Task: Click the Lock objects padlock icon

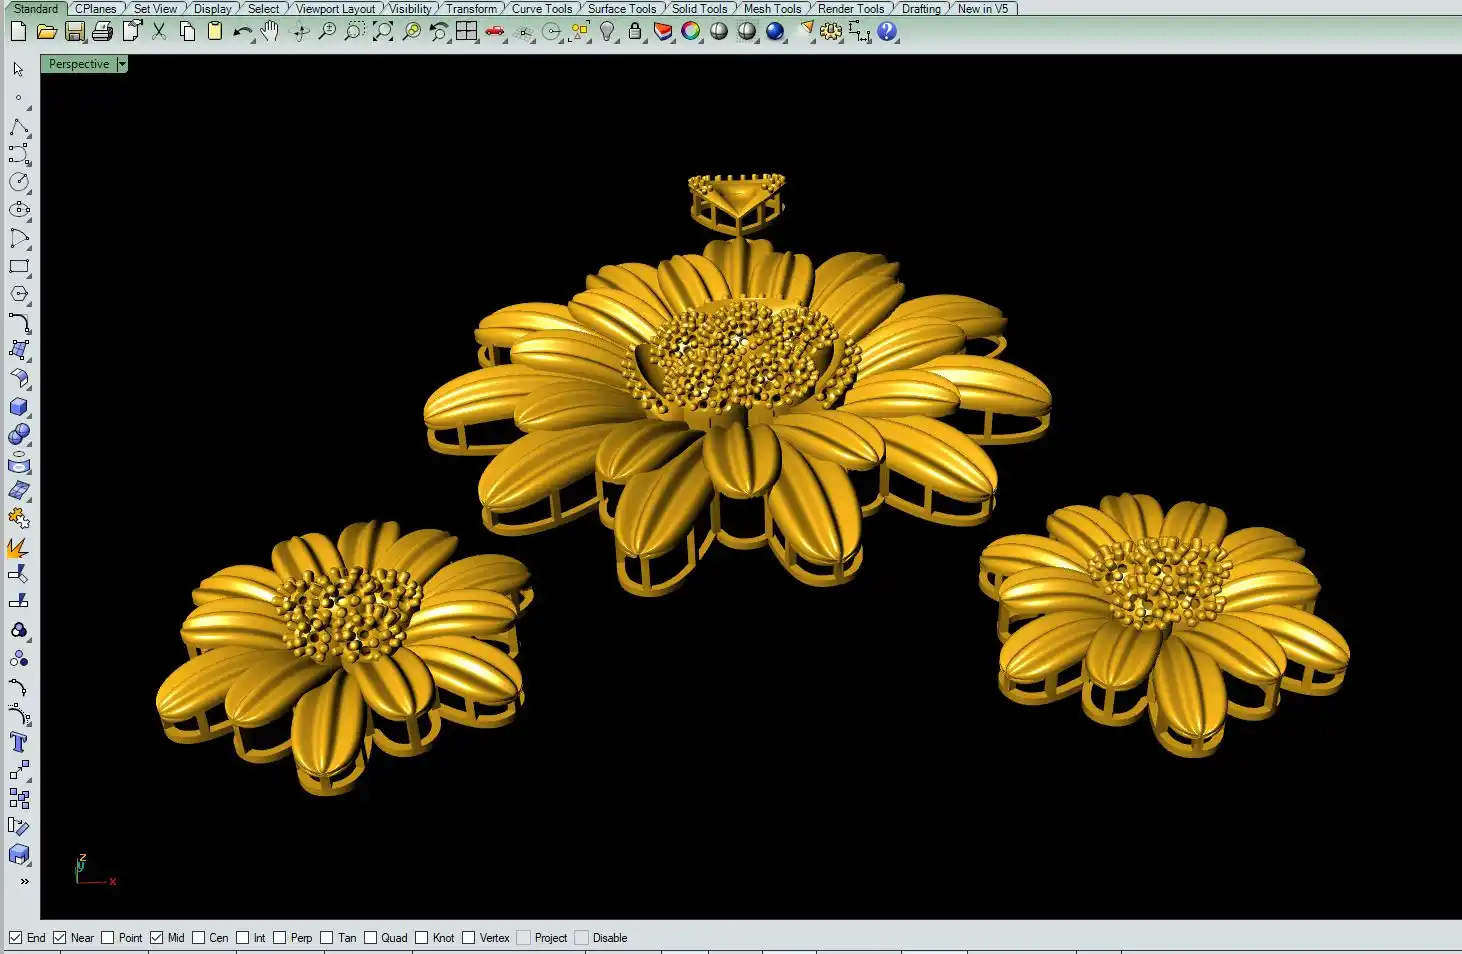Action: (635, 32)
